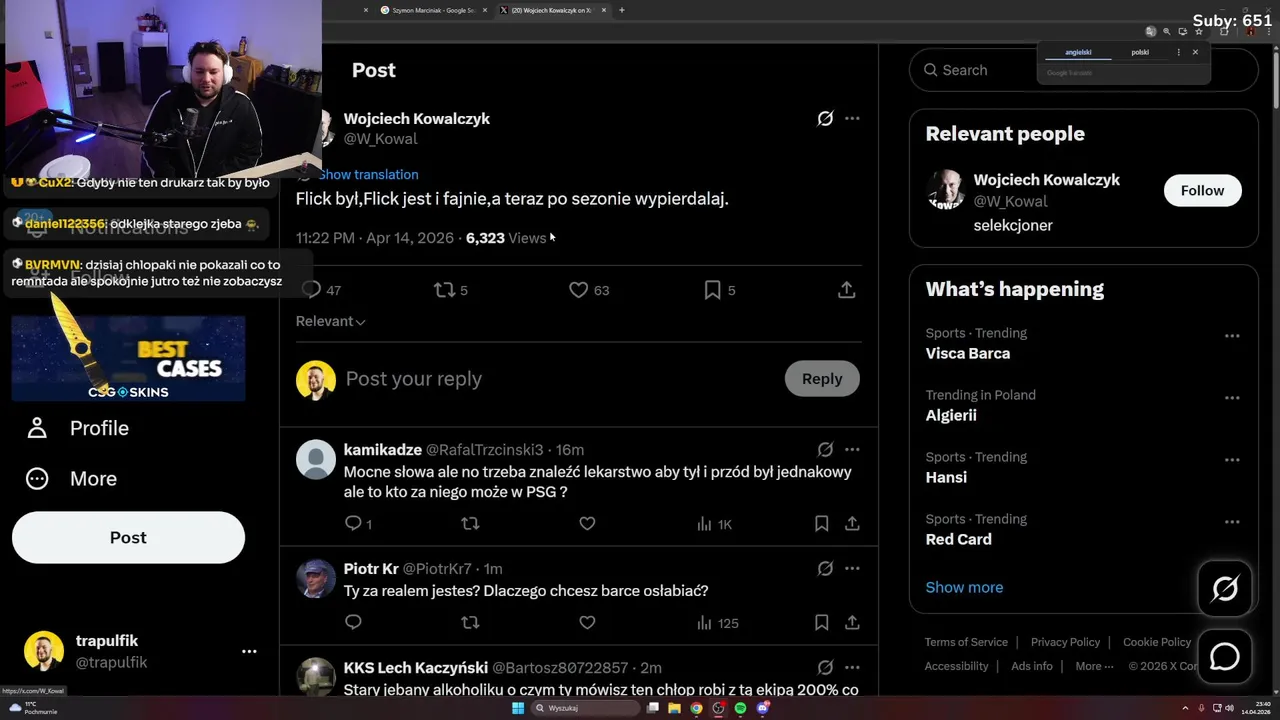Open options for Hansi trend
Image resolution: width=1280 pixels, height=720 pixels.
[1232, 460]
